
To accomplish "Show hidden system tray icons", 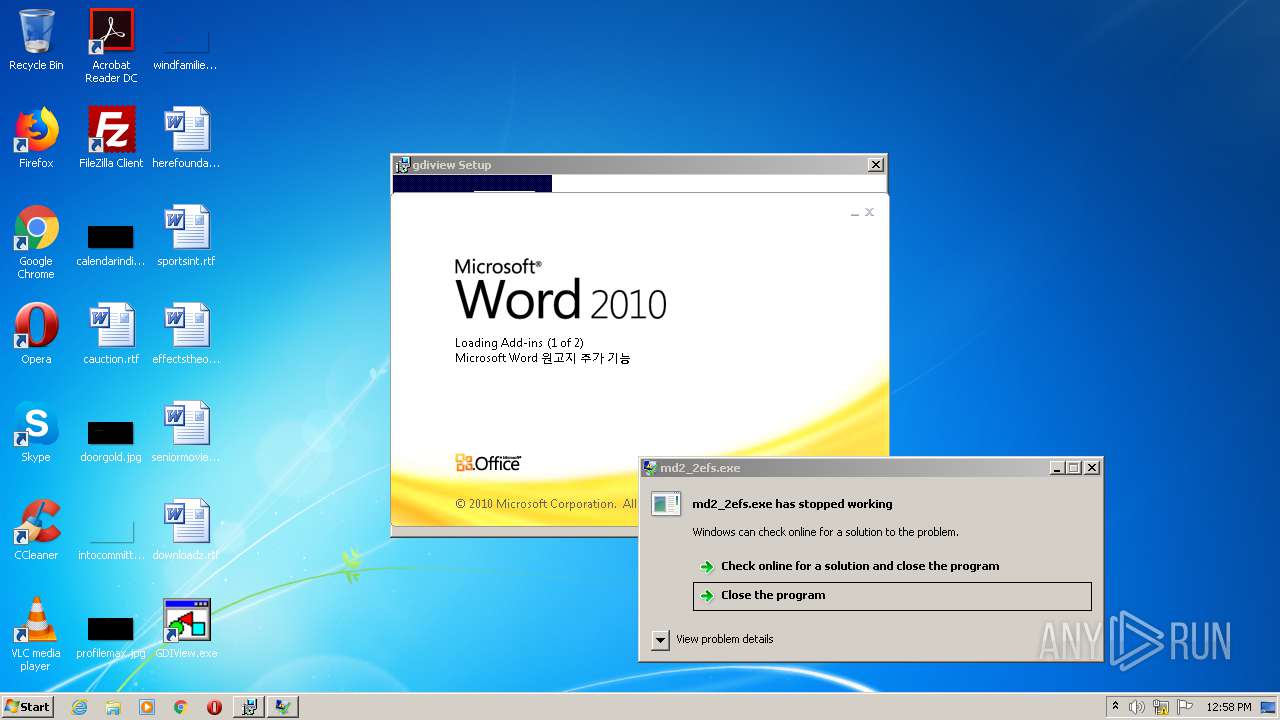I will (x=1115, y=707).
